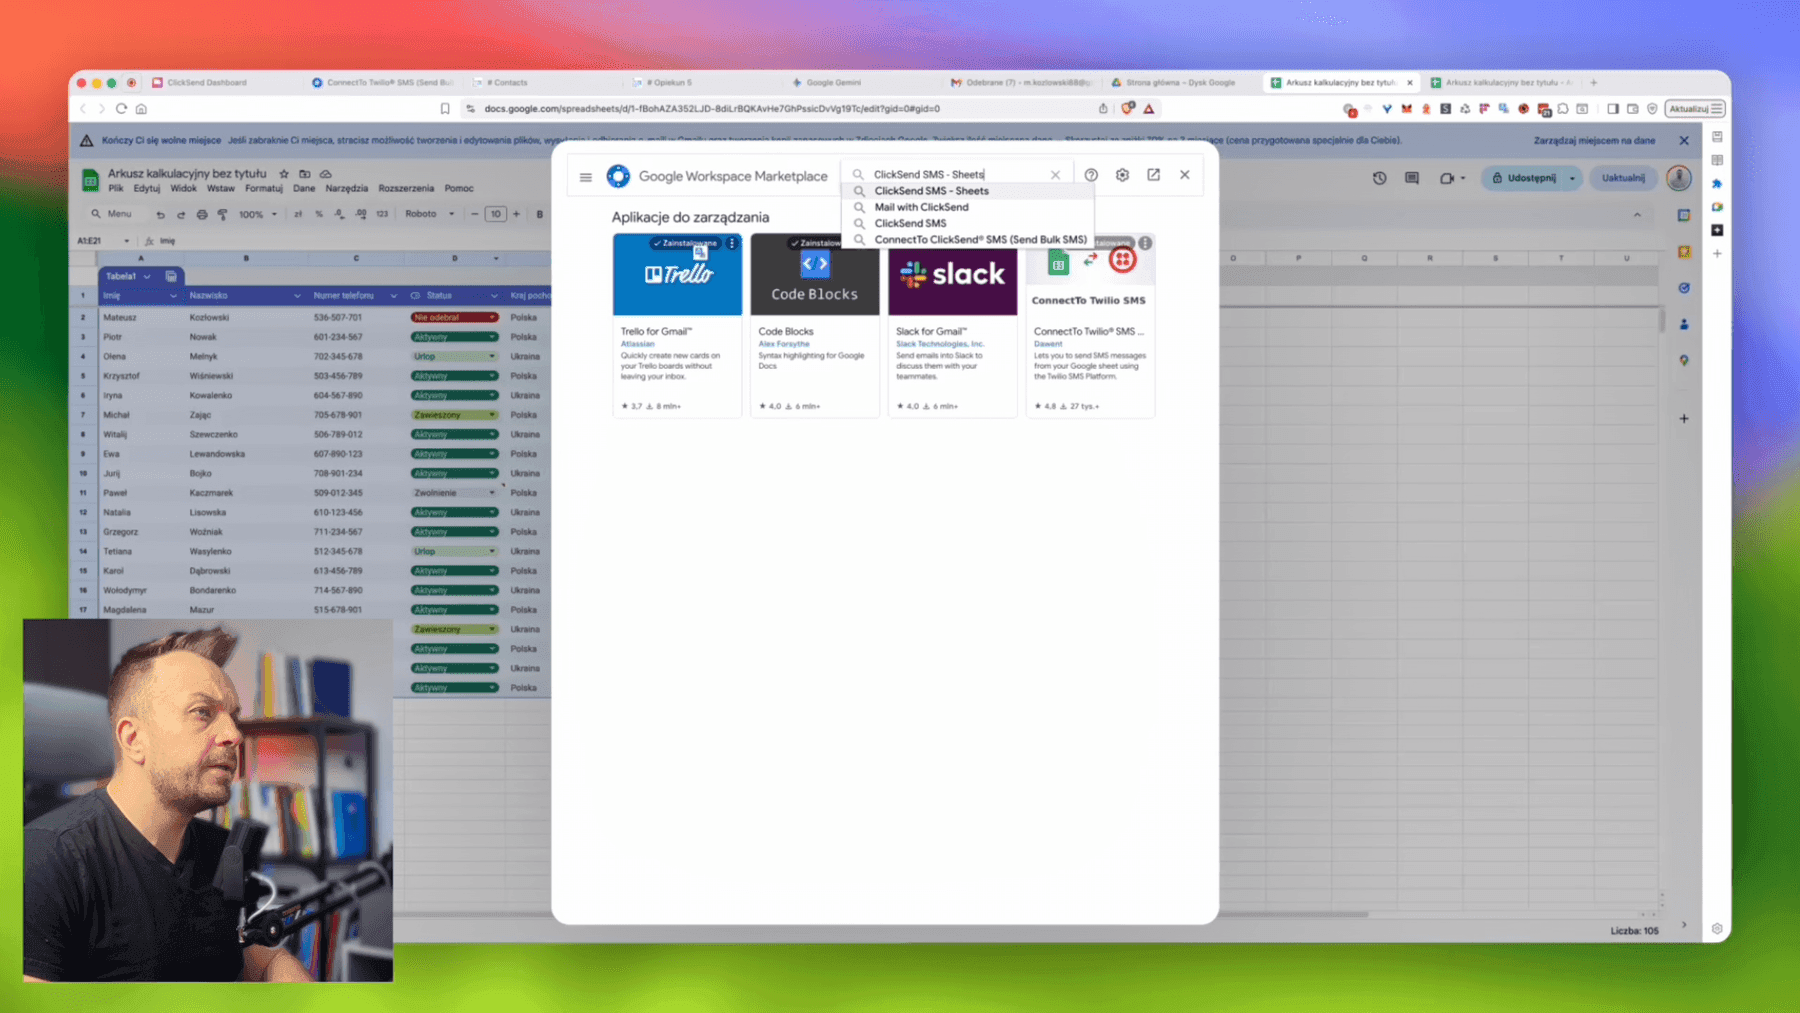Click the print icon in Sheets toolbar
The height and width of the screenshot is (1013, 1800).
point(202,214)
